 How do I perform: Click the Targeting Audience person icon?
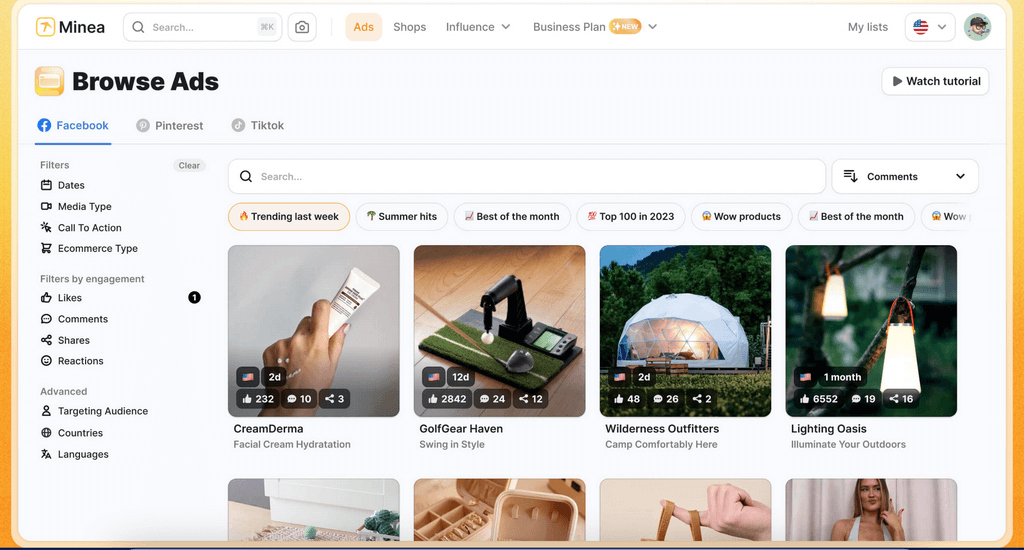click(x=46, y=411)
